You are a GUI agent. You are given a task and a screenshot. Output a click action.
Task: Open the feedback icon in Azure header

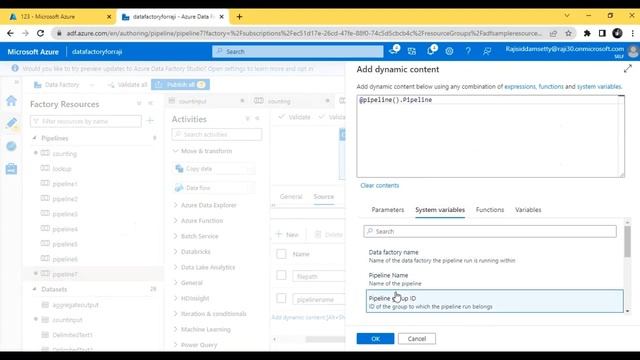pos(487,51)
